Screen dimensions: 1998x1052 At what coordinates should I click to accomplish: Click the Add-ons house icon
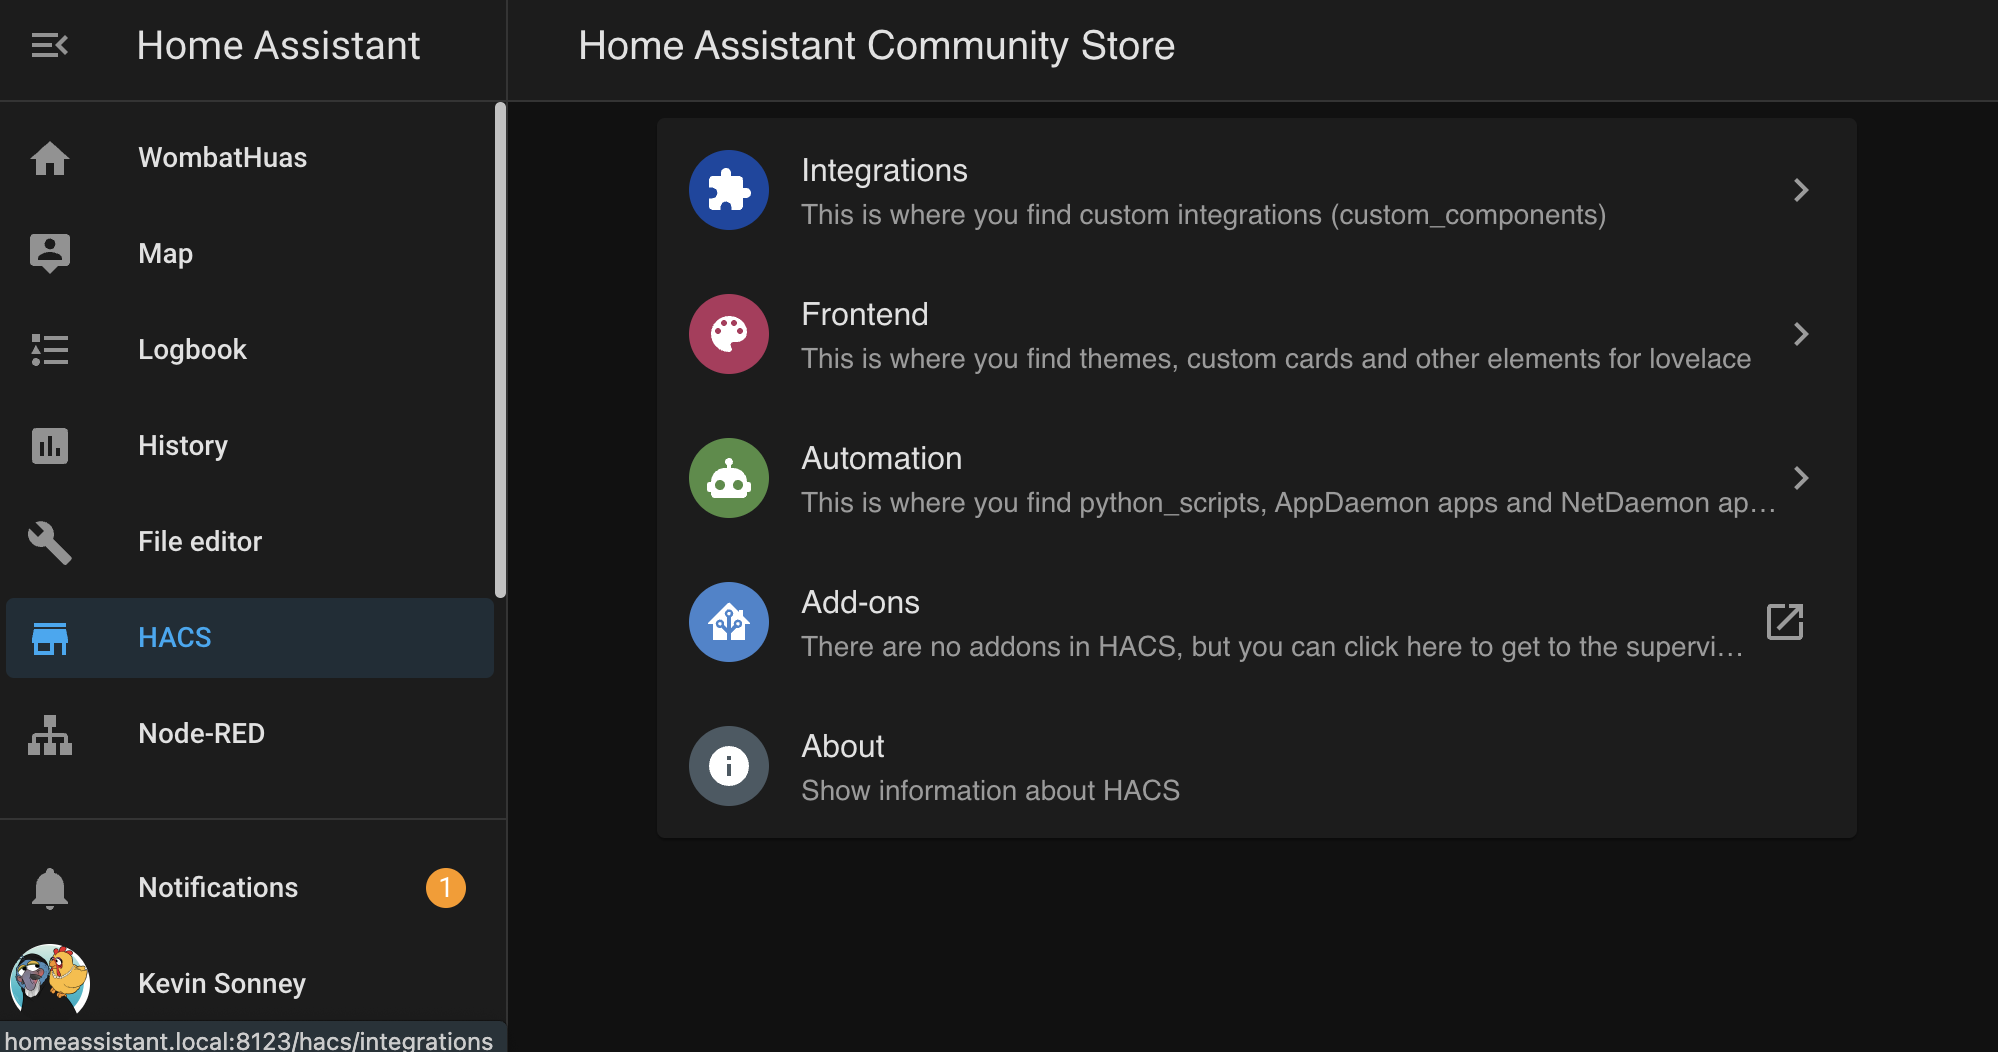[x=729, y=622]
